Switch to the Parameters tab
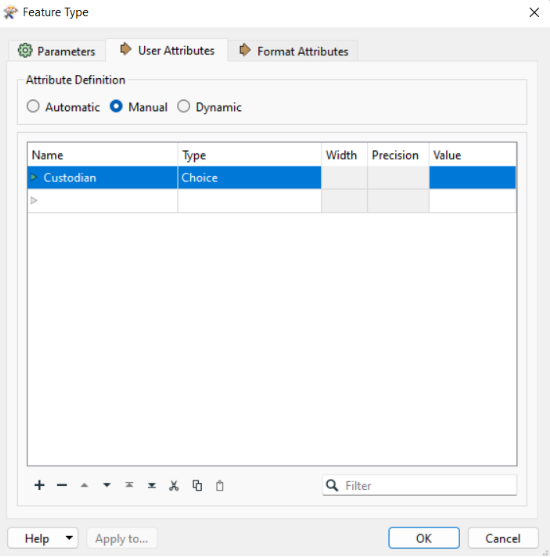 tap(57, 51)
